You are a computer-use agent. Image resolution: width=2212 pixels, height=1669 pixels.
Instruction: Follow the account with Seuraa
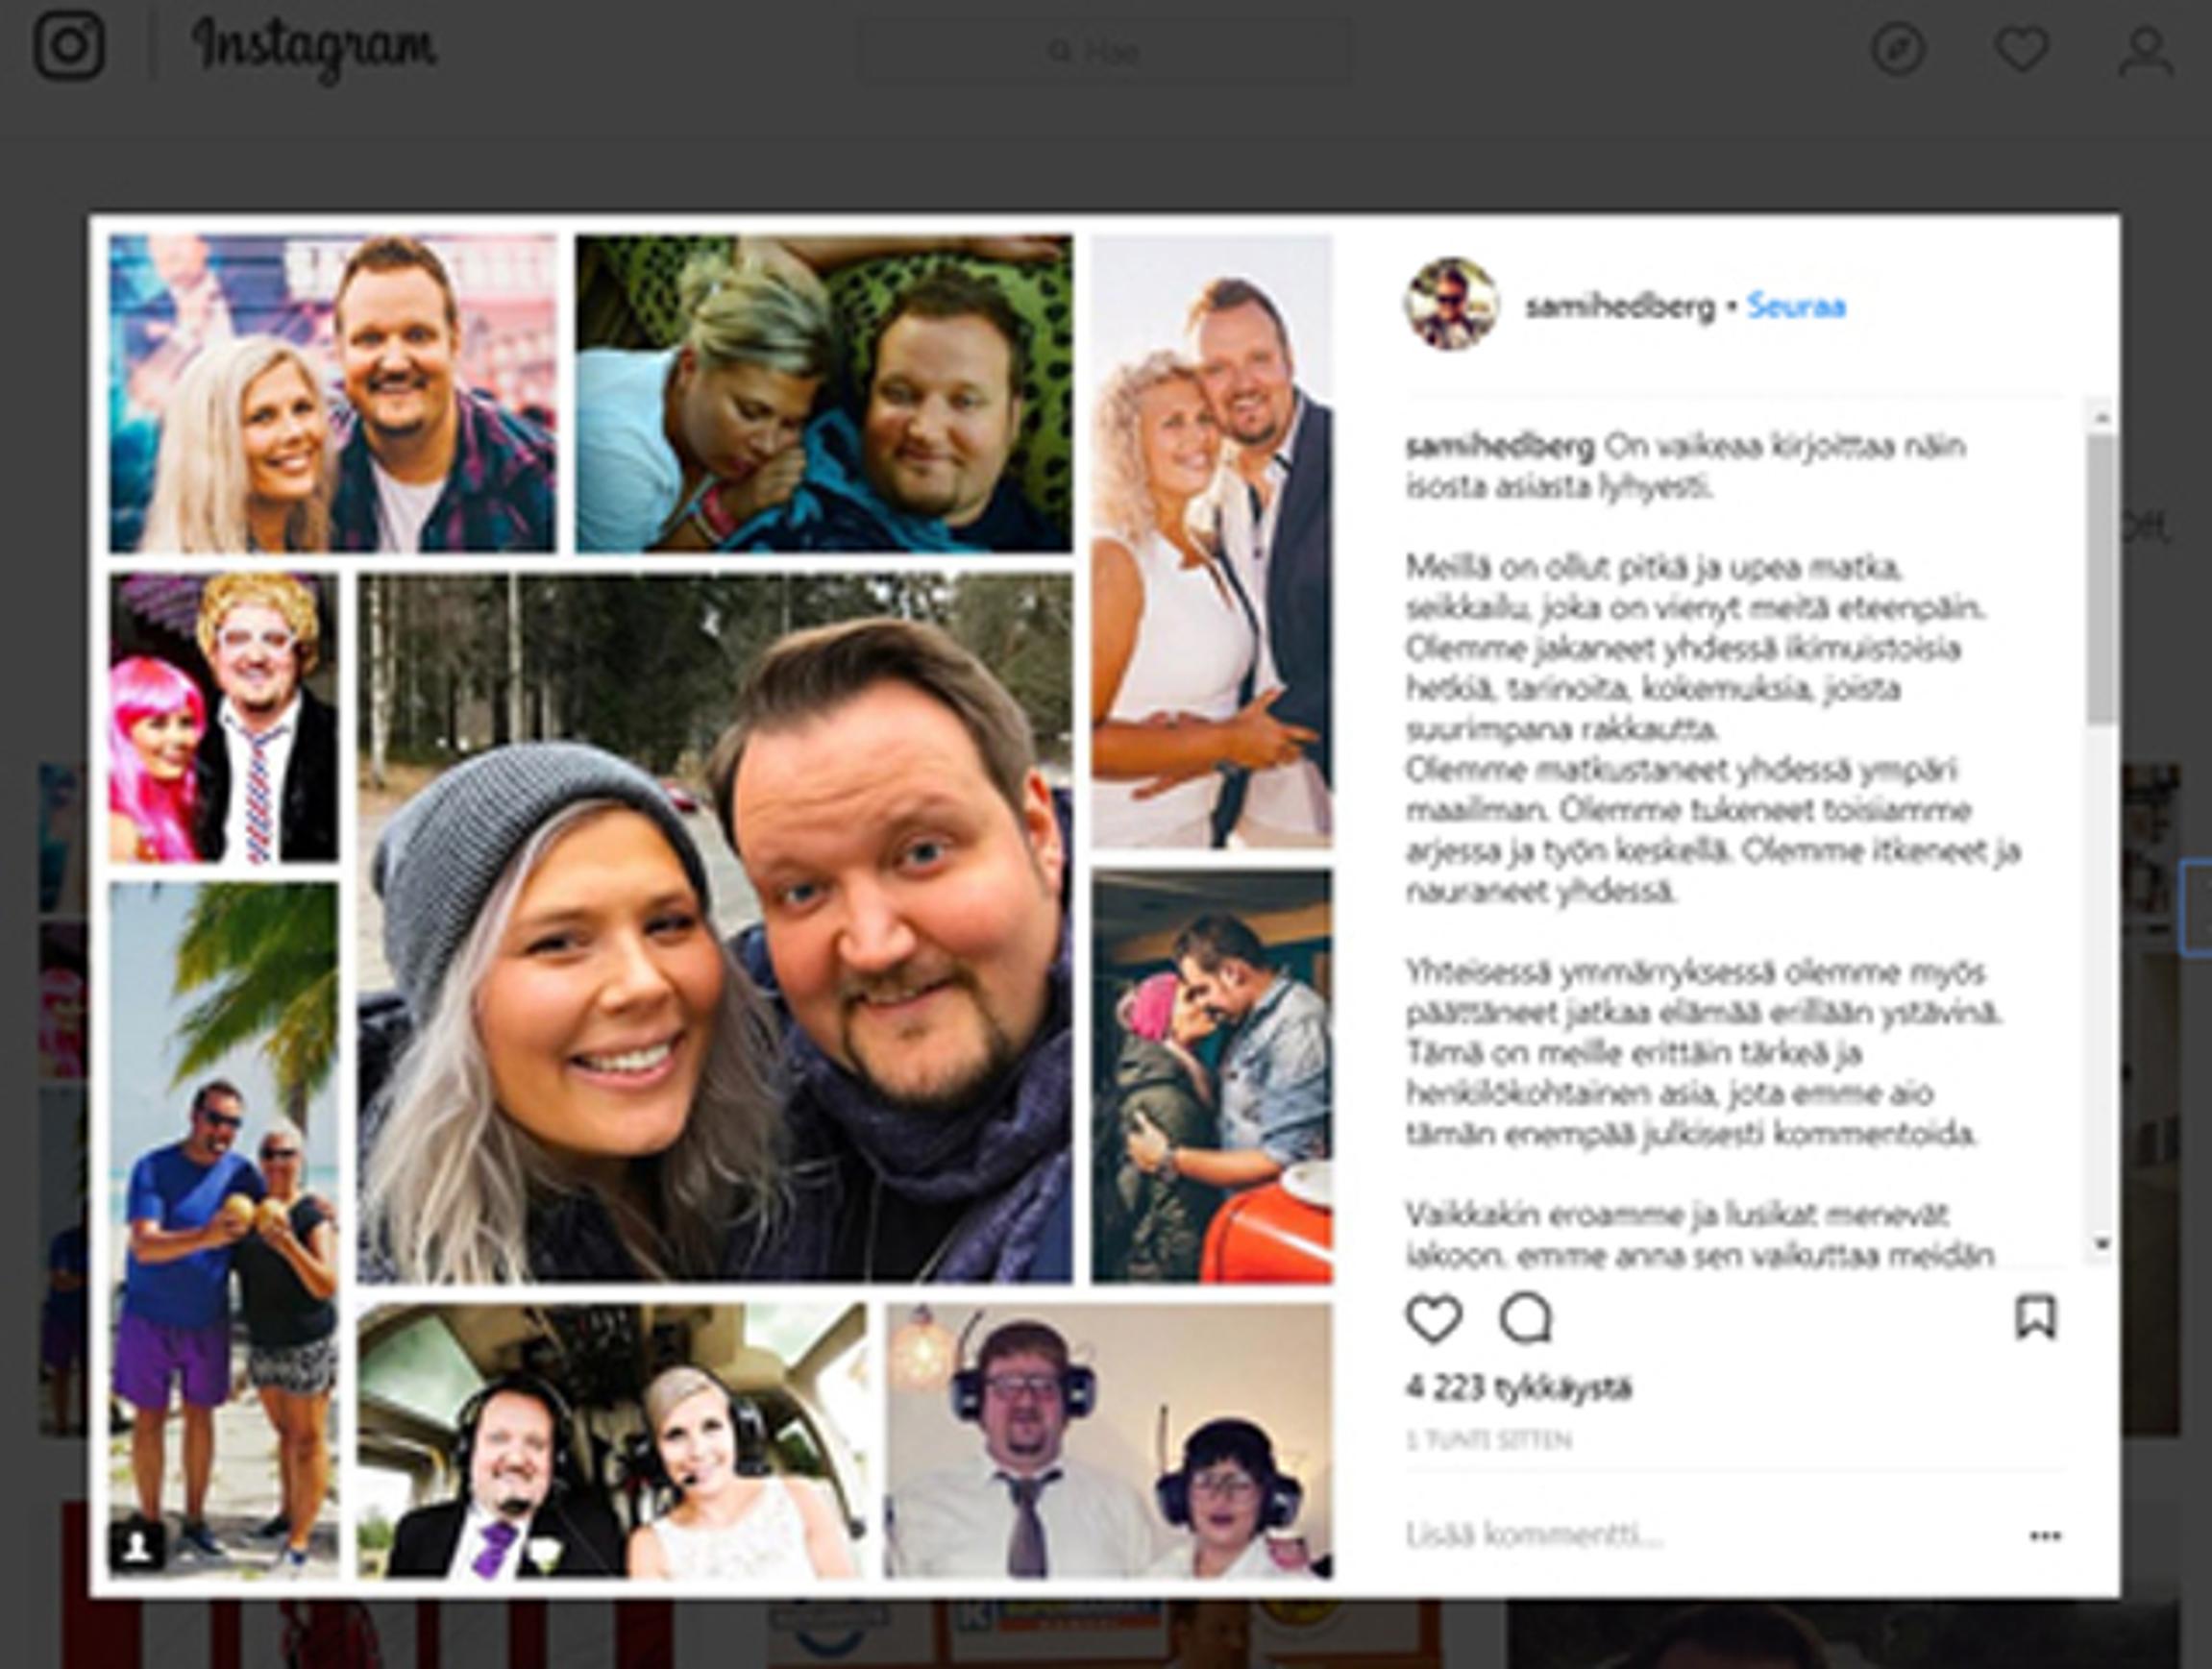click(1796, 306)
